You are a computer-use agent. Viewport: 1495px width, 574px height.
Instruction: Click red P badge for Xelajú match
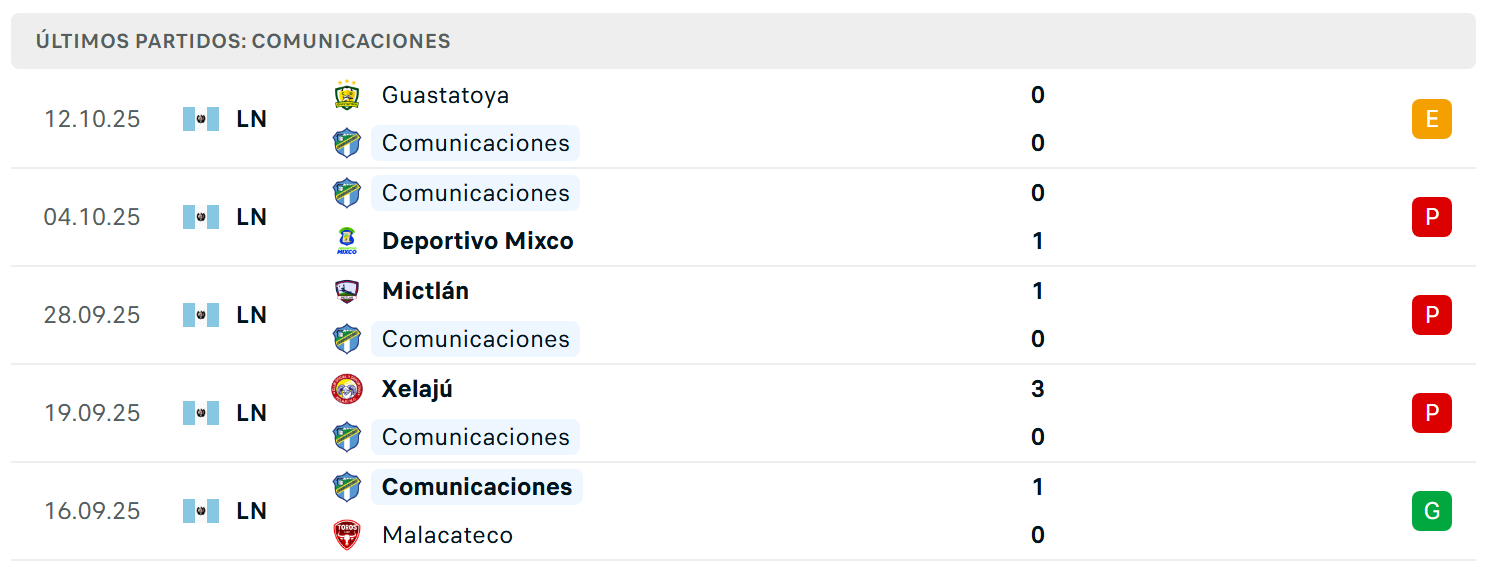pyautogui.click(x=1432, y=413)
